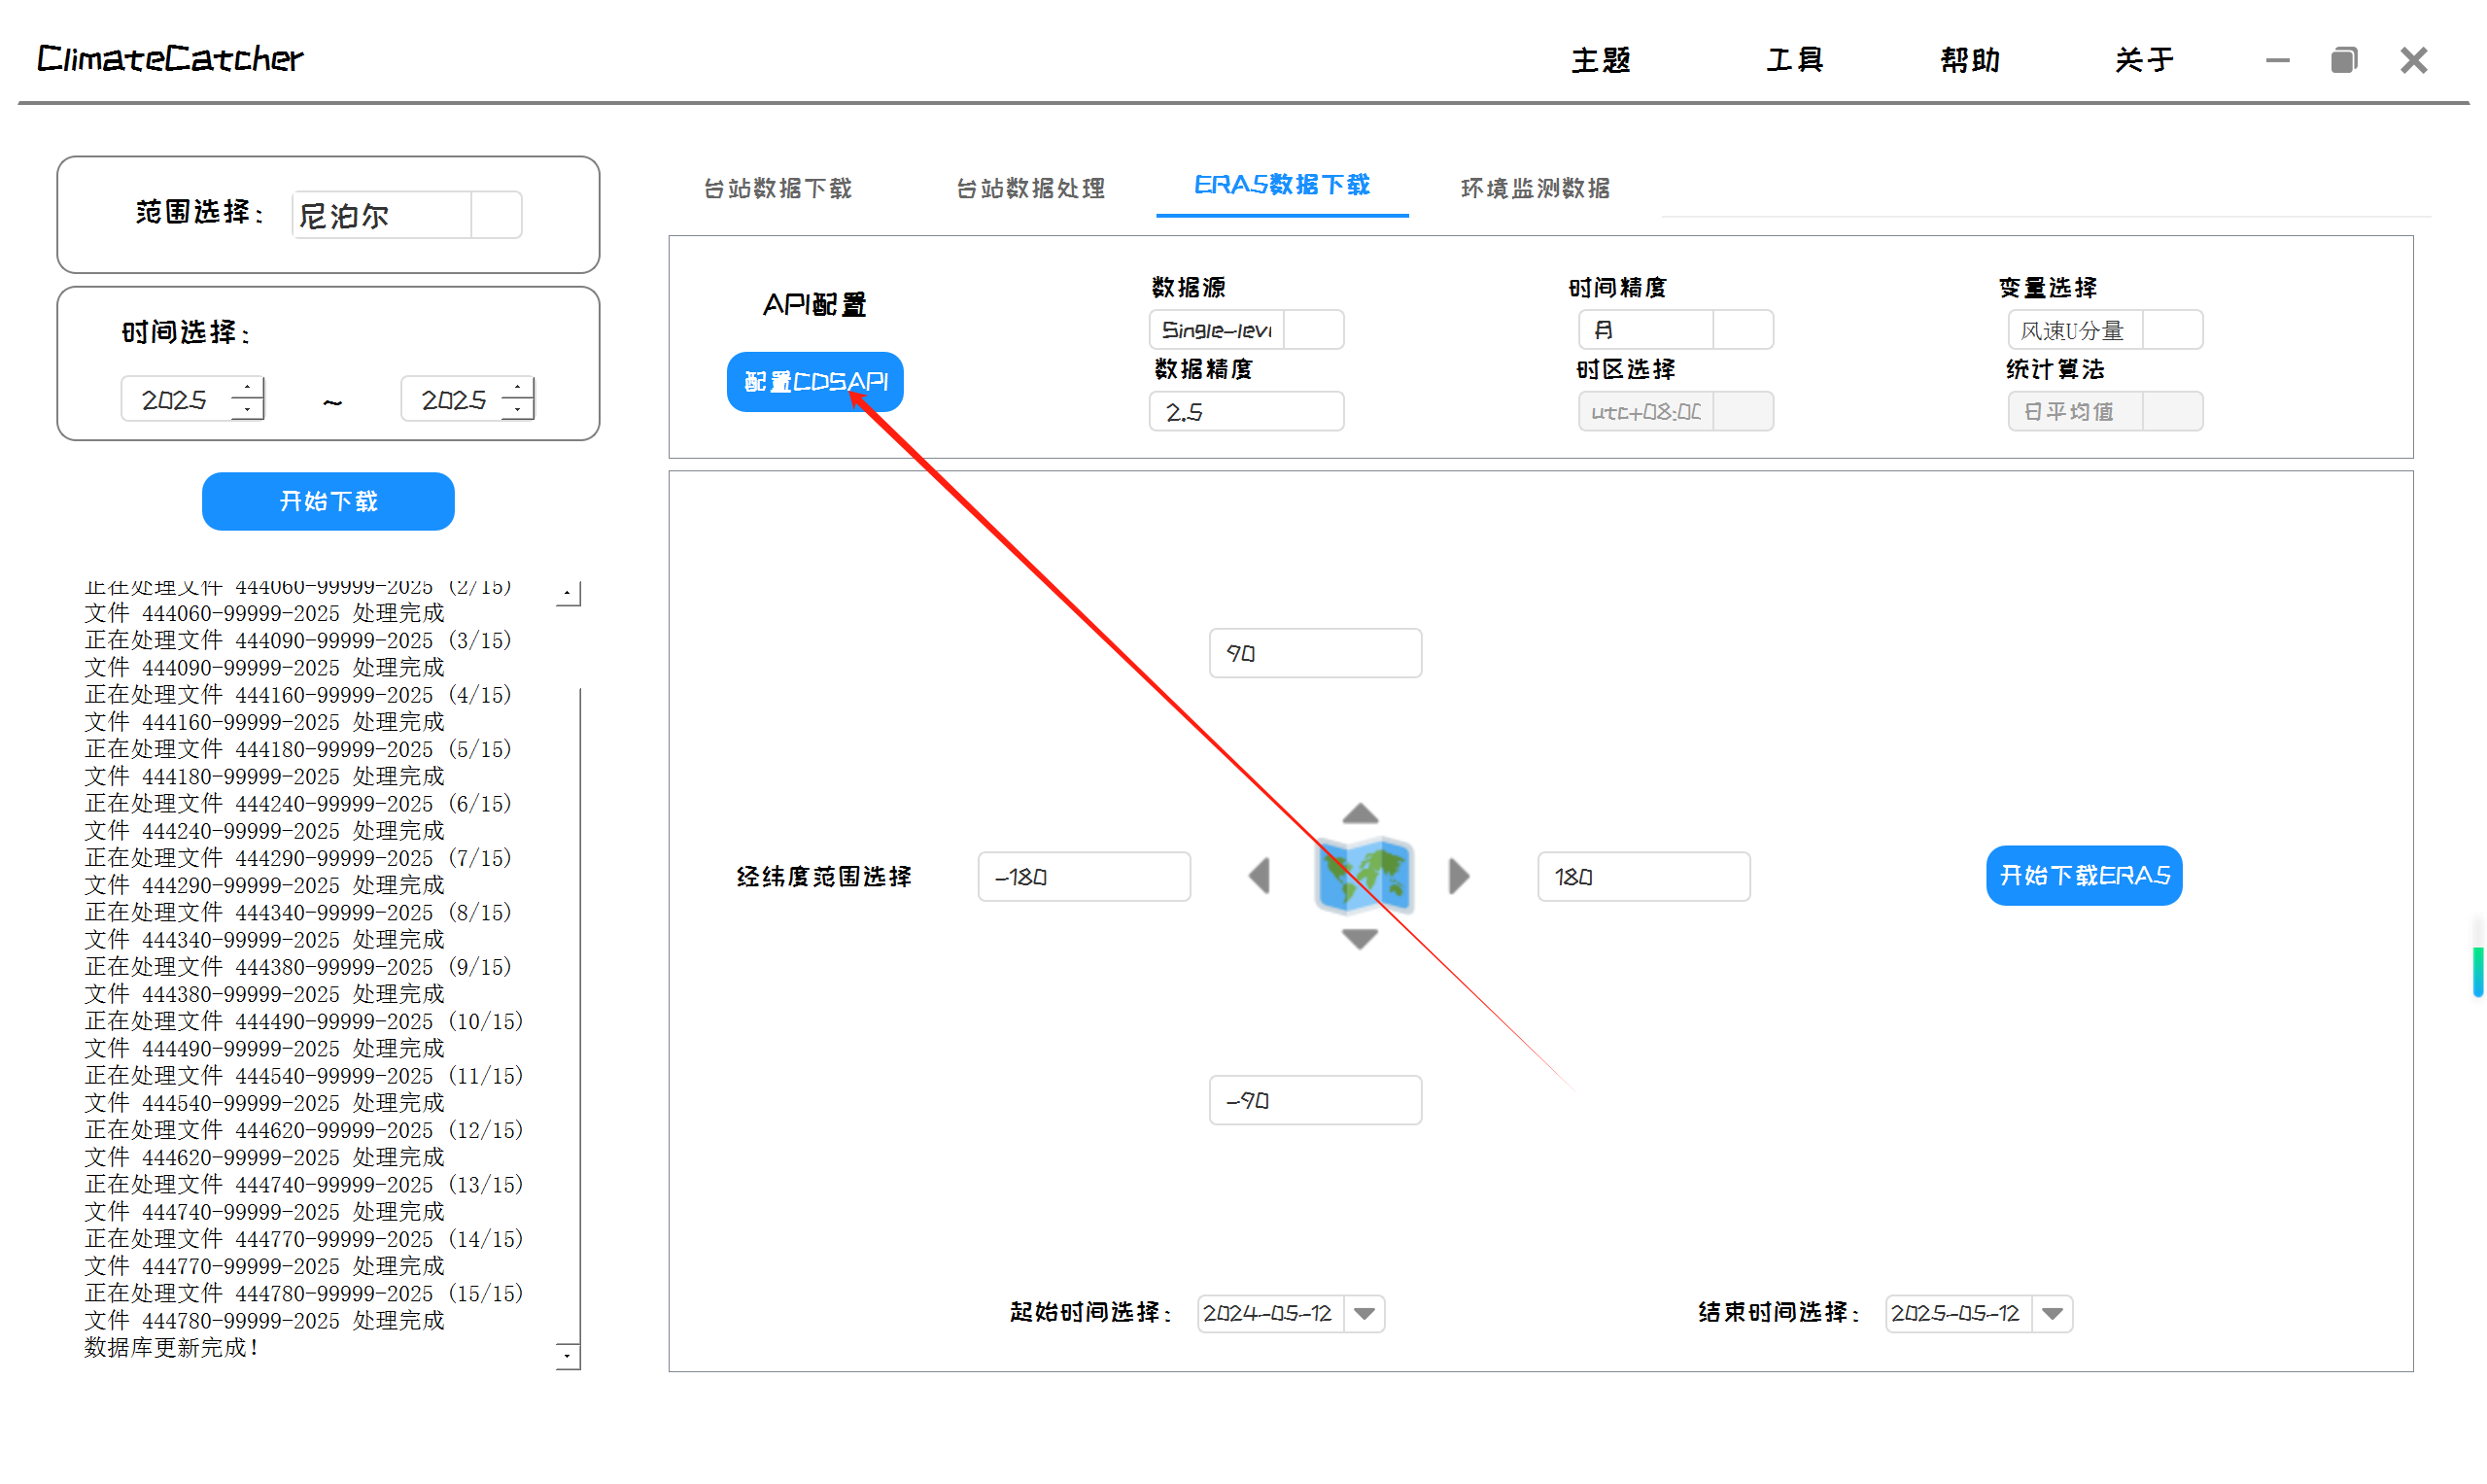
Task: Click the world map icon
Action: tap(1363, 877)
